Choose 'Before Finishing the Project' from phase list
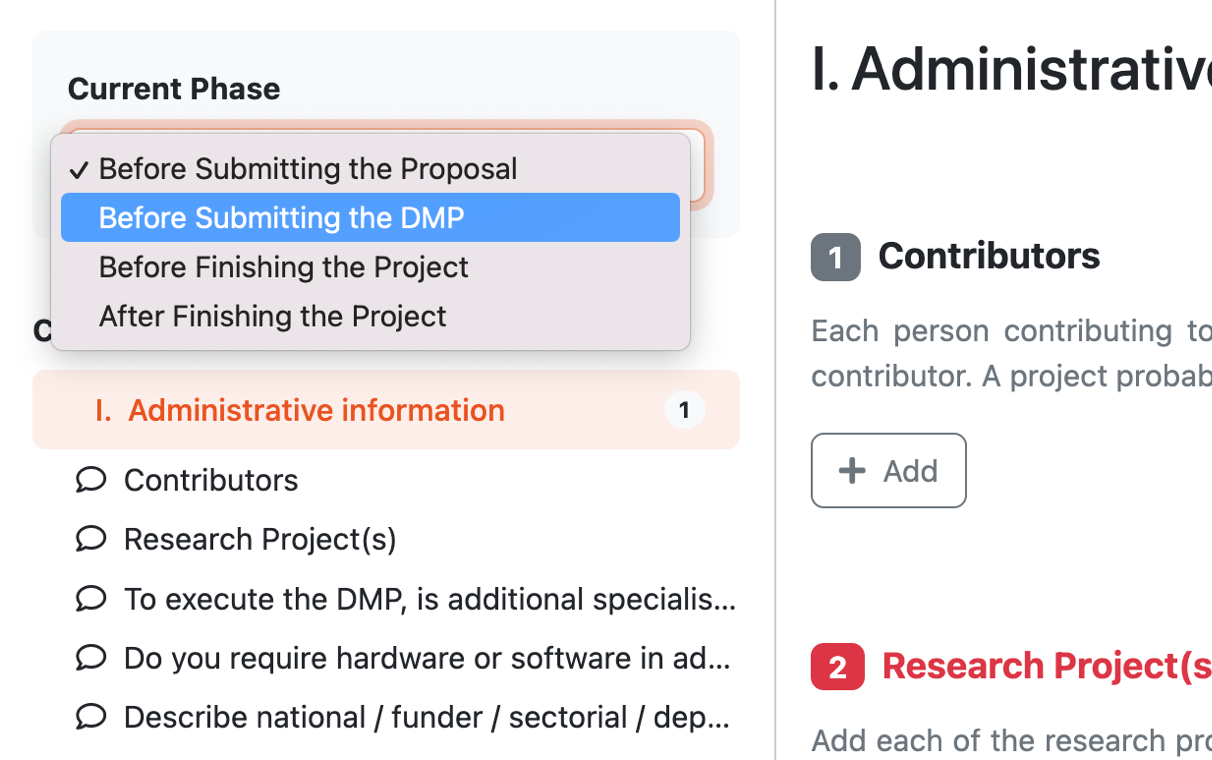 (283, 267)
